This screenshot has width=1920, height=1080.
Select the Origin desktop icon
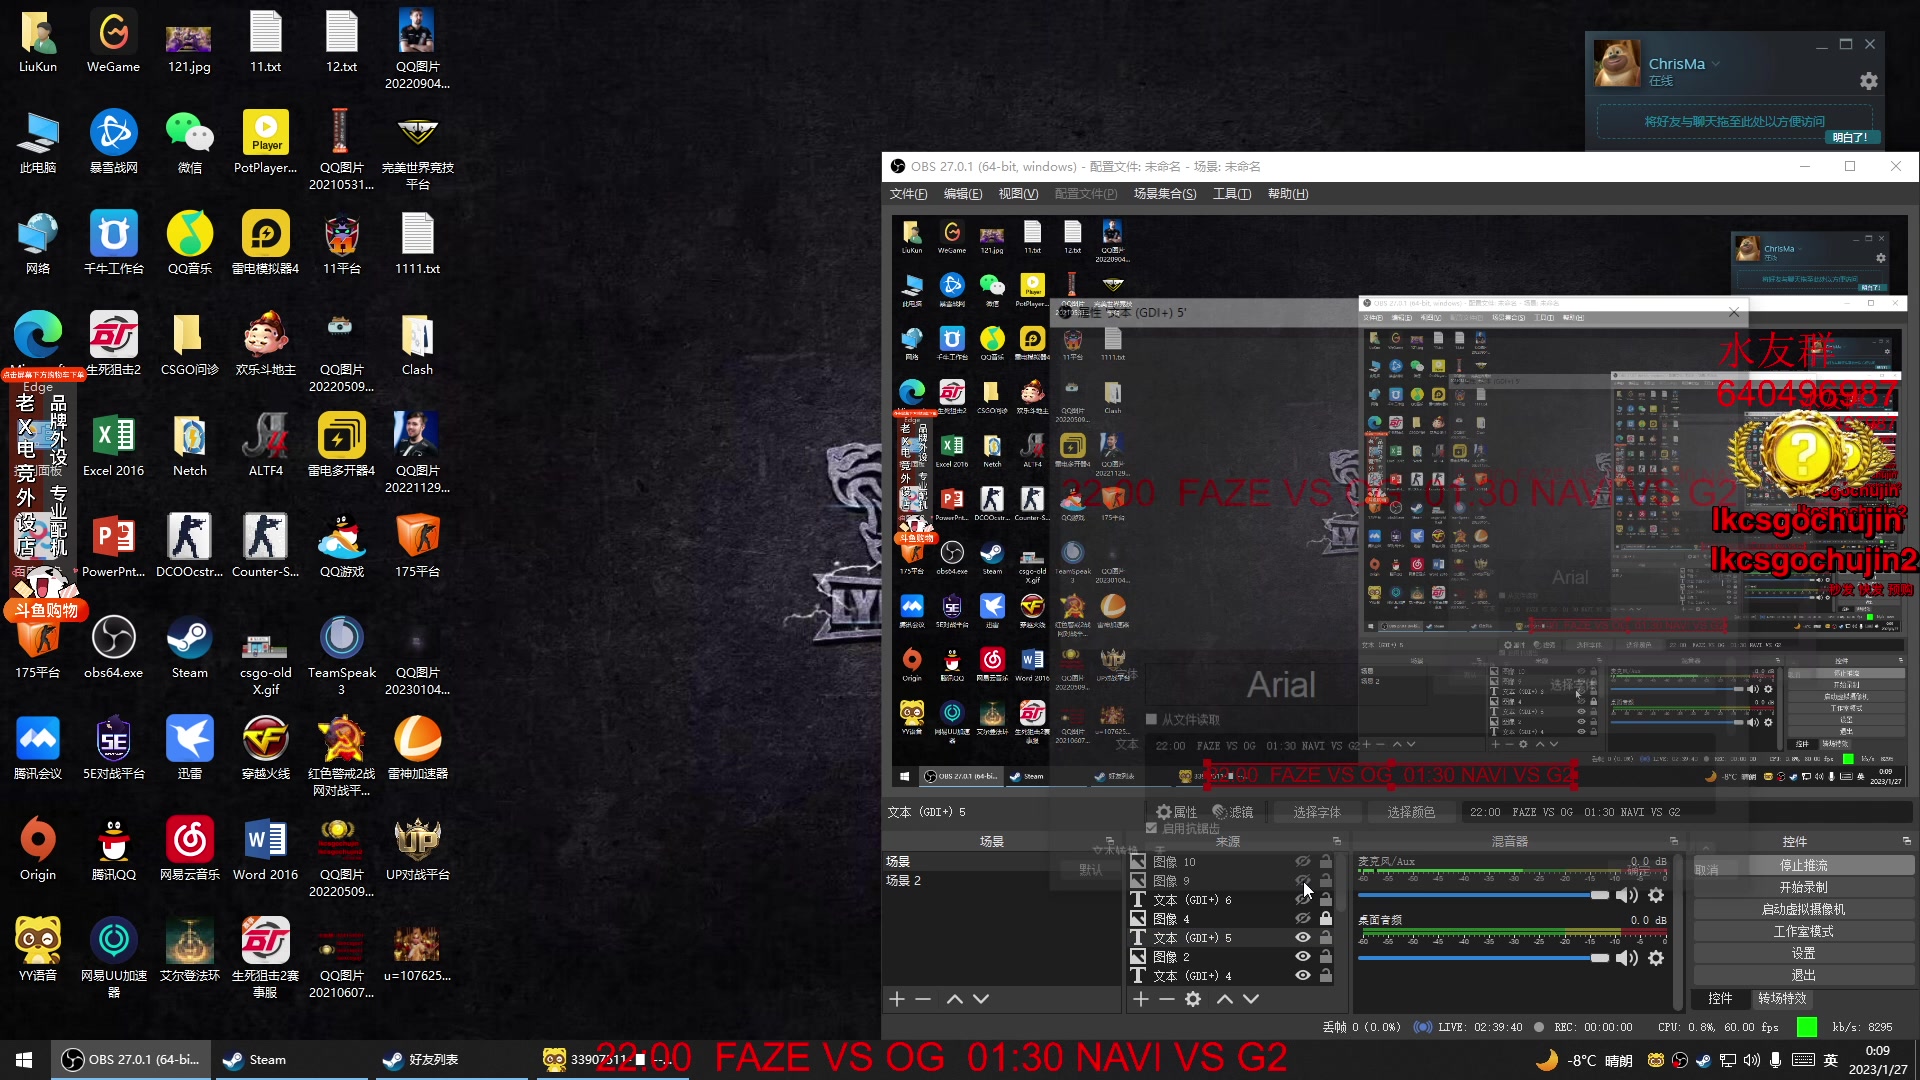pyautogui.click(x=38, y=850)
